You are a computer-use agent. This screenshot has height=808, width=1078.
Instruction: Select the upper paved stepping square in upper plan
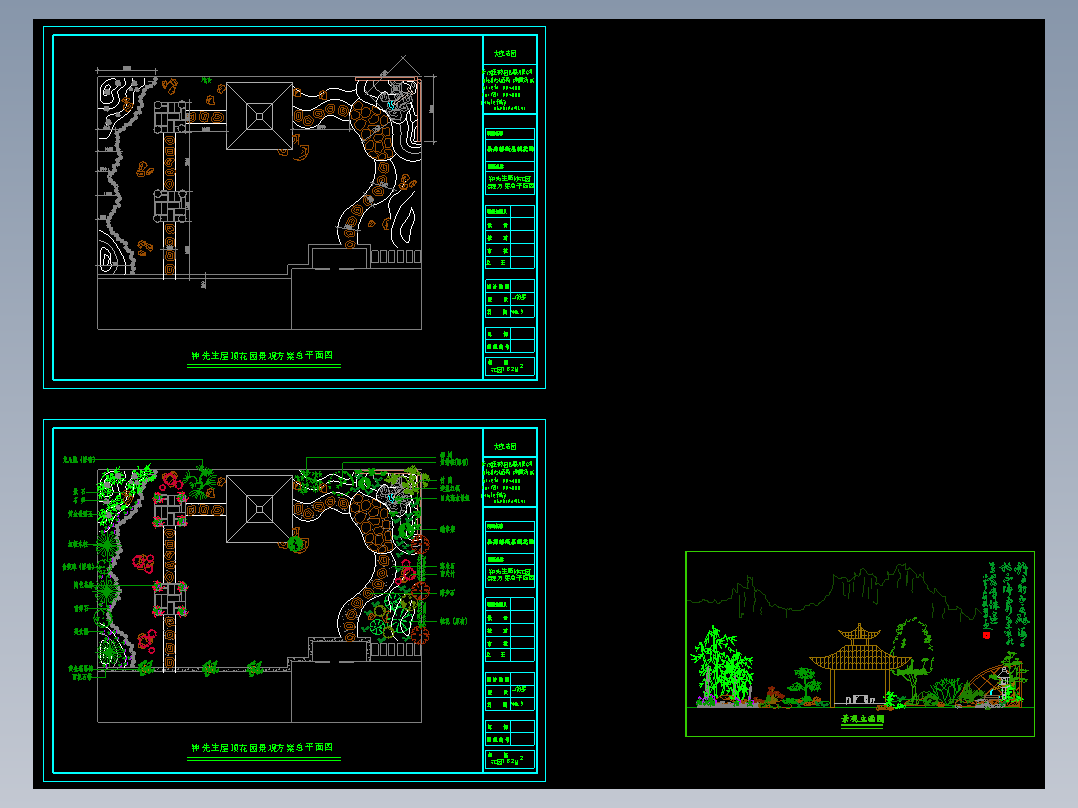pyautogui.click(x=170, y=118)
